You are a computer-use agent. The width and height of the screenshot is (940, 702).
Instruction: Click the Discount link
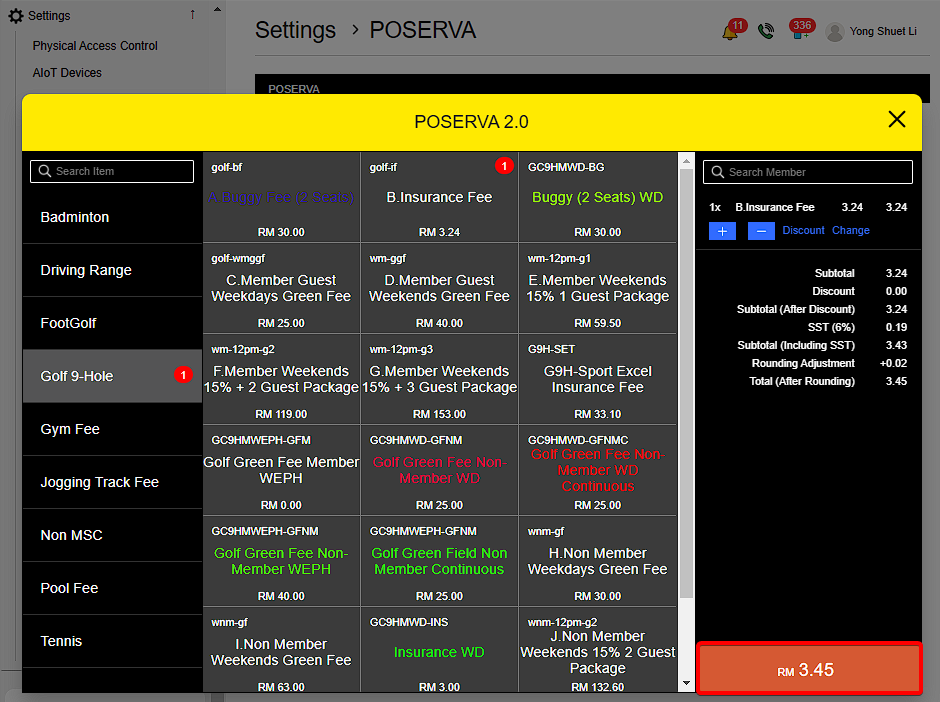point(803,230)
